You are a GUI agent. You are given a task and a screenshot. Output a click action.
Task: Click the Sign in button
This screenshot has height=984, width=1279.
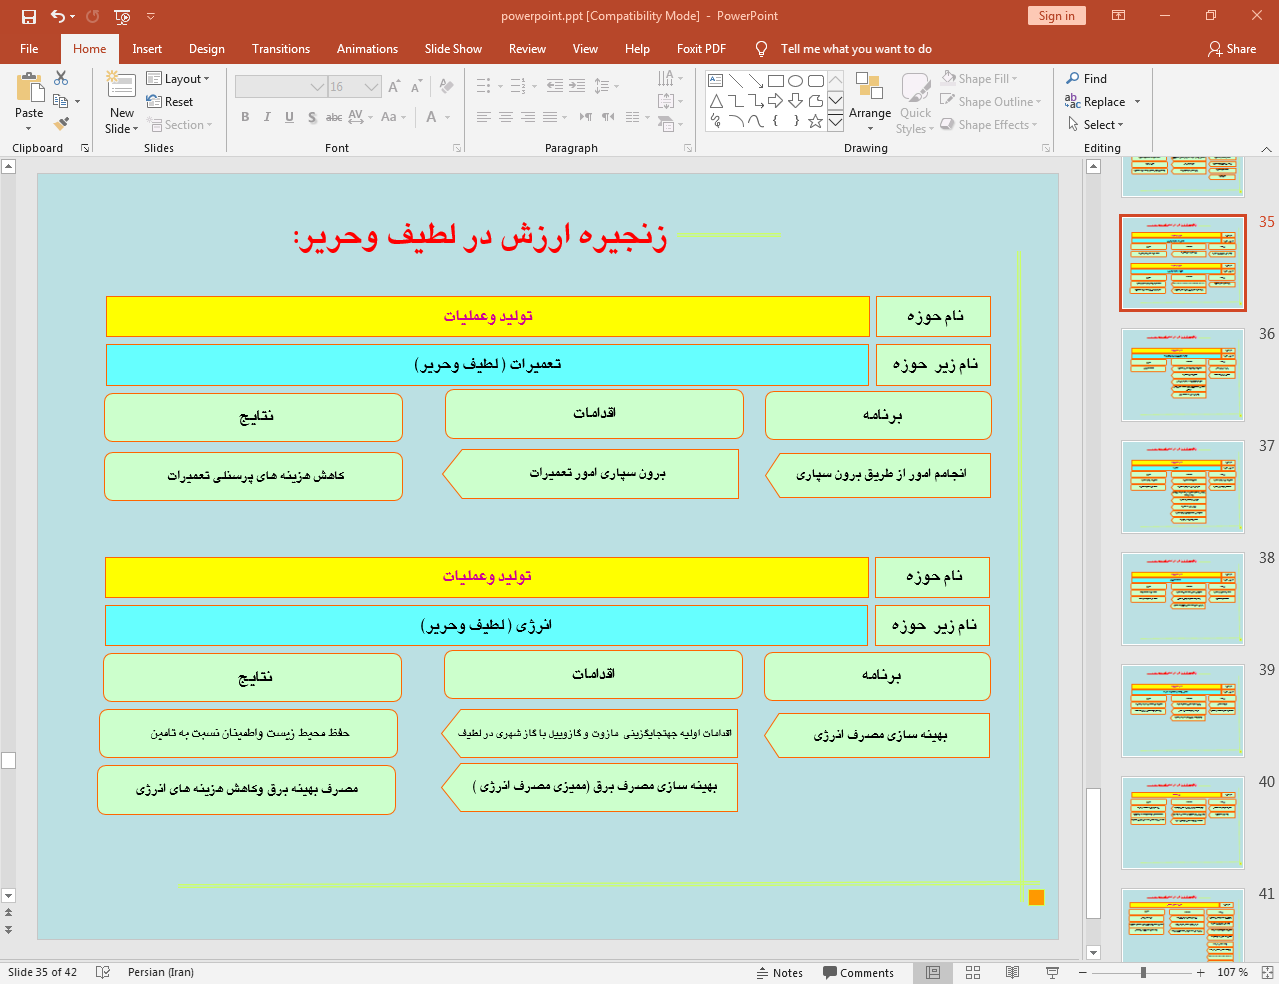pos(1056,16)
